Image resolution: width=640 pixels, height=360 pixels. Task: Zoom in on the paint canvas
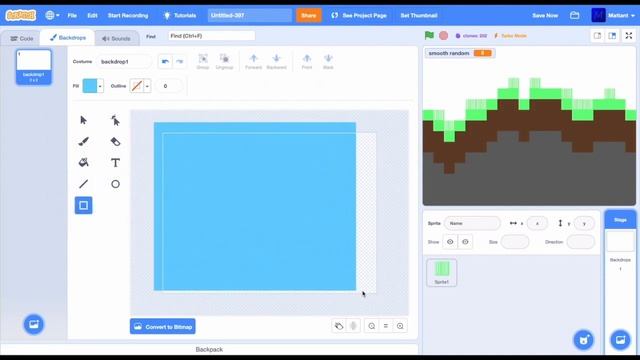point(400,326)
